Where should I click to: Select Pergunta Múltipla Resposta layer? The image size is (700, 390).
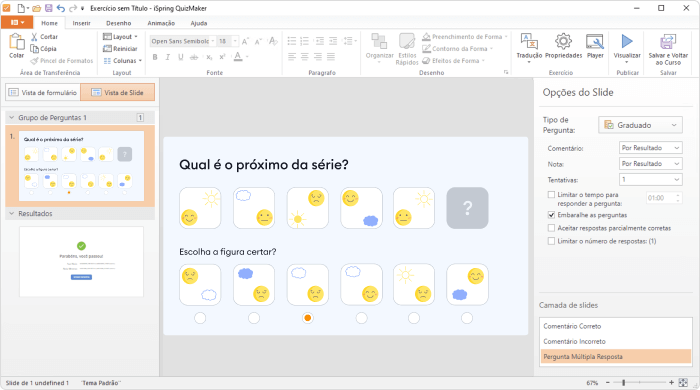(x=616, y=357)
